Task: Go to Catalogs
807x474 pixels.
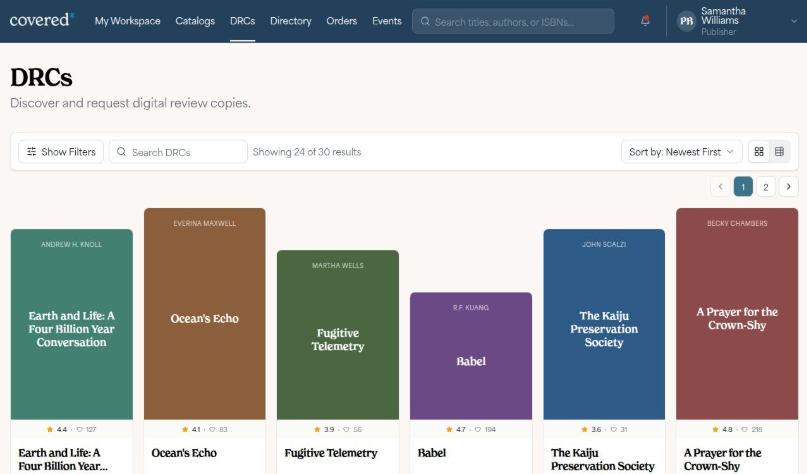Action: point(195,21)
